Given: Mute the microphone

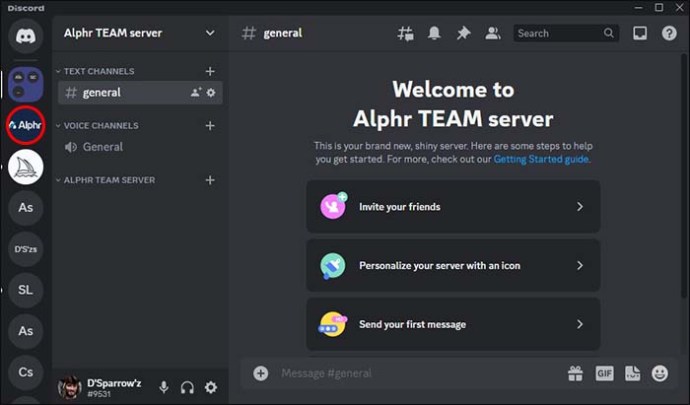Looking at the screenshot, I should tap(163, 387).
